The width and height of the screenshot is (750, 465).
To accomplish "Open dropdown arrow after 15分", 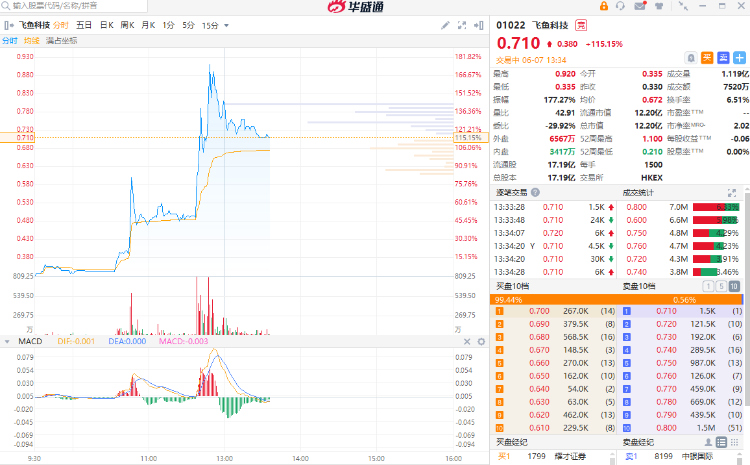I will [227, 25].
